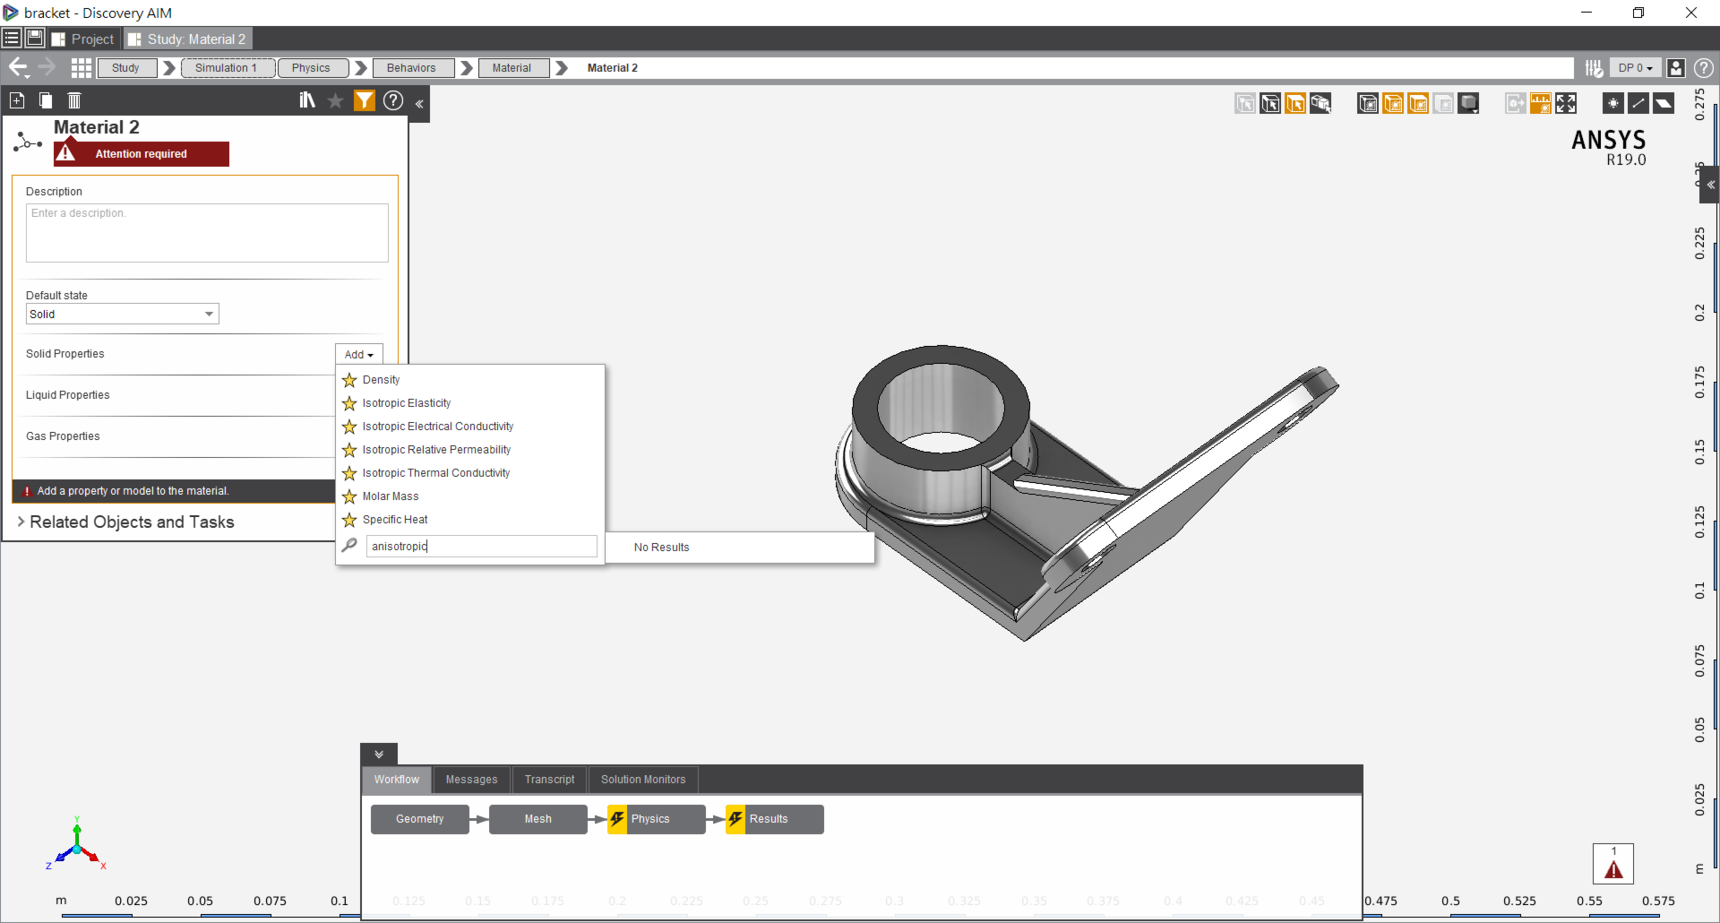Go to the Physics breadcrumb

pos(311,68)
